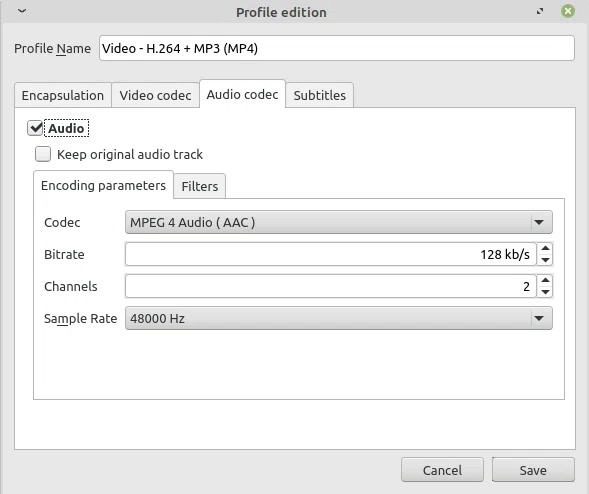Click the Codec label text
The width and height of the screenshot is (589, 494).
tap(62, 222)
